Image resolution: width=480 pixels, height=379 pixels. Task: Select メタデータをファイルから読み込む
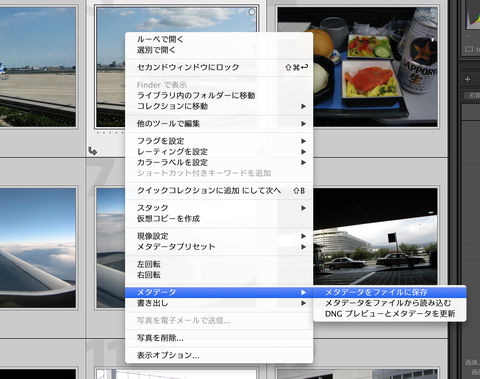(x=390, y=303)
